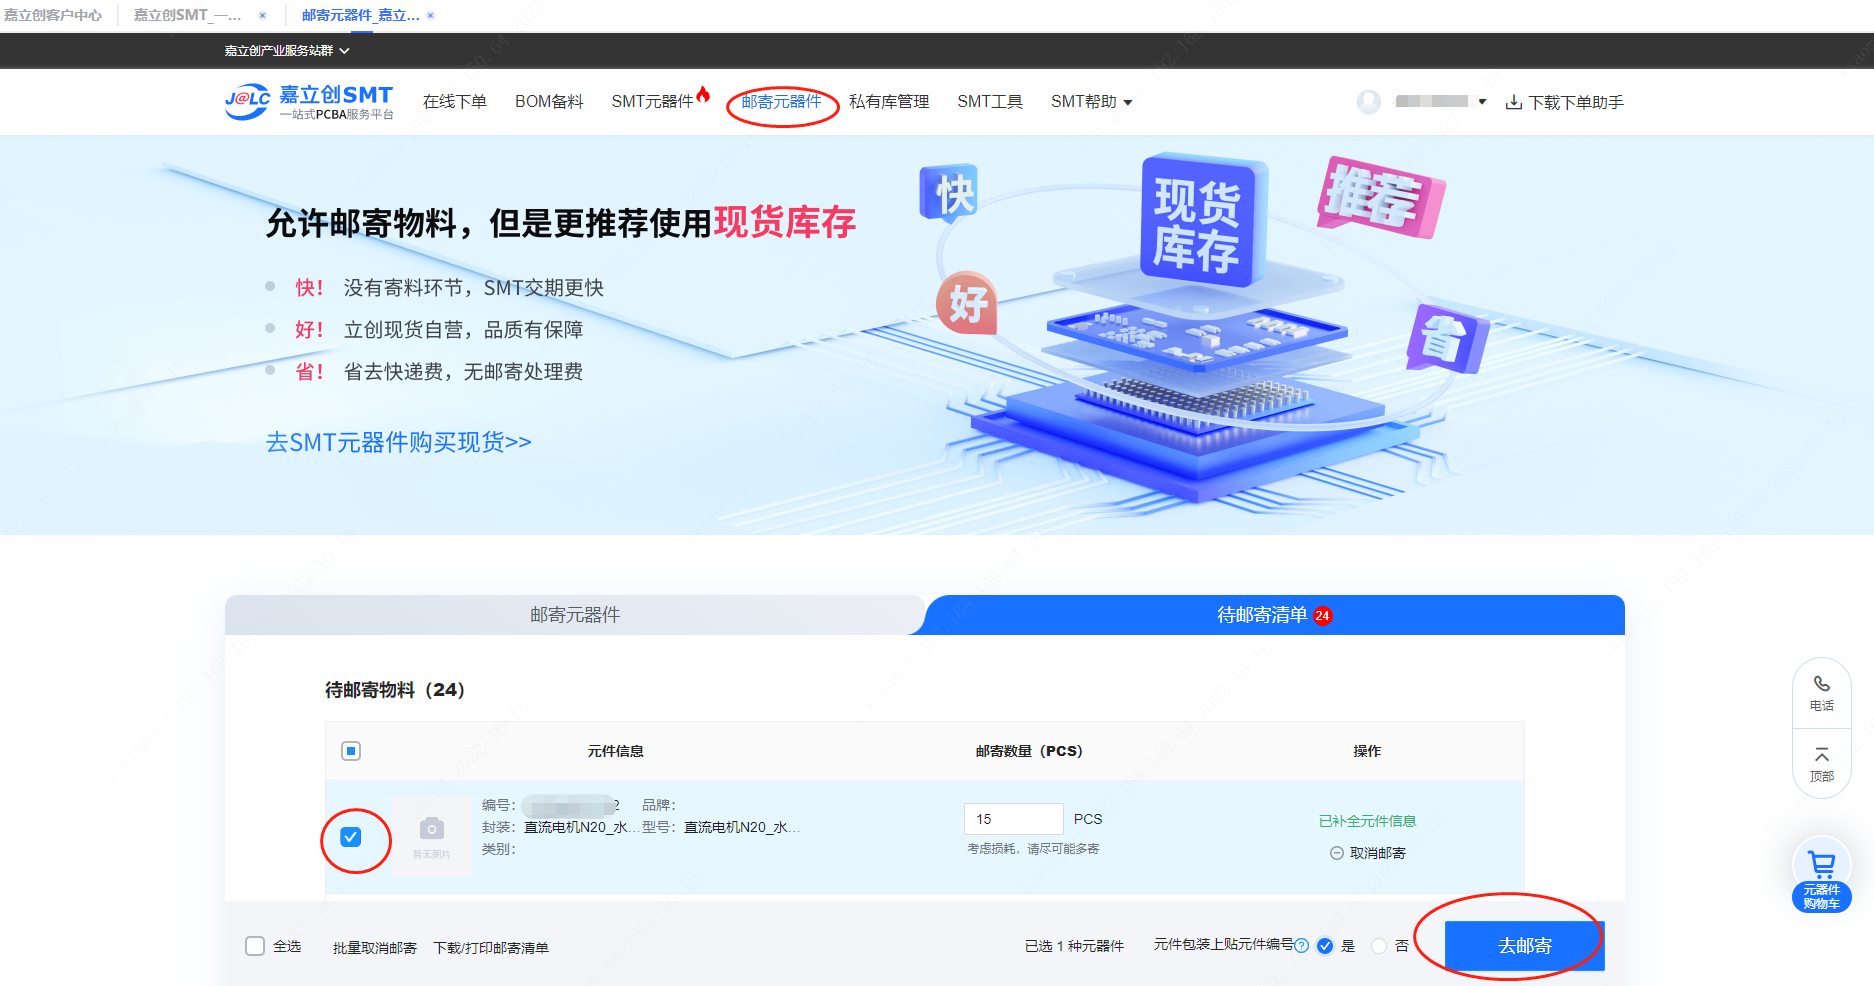Viewport: 1874px width, 986px height.
Task: Select the 否 radio option
Action: click(x=1379, y=946)
